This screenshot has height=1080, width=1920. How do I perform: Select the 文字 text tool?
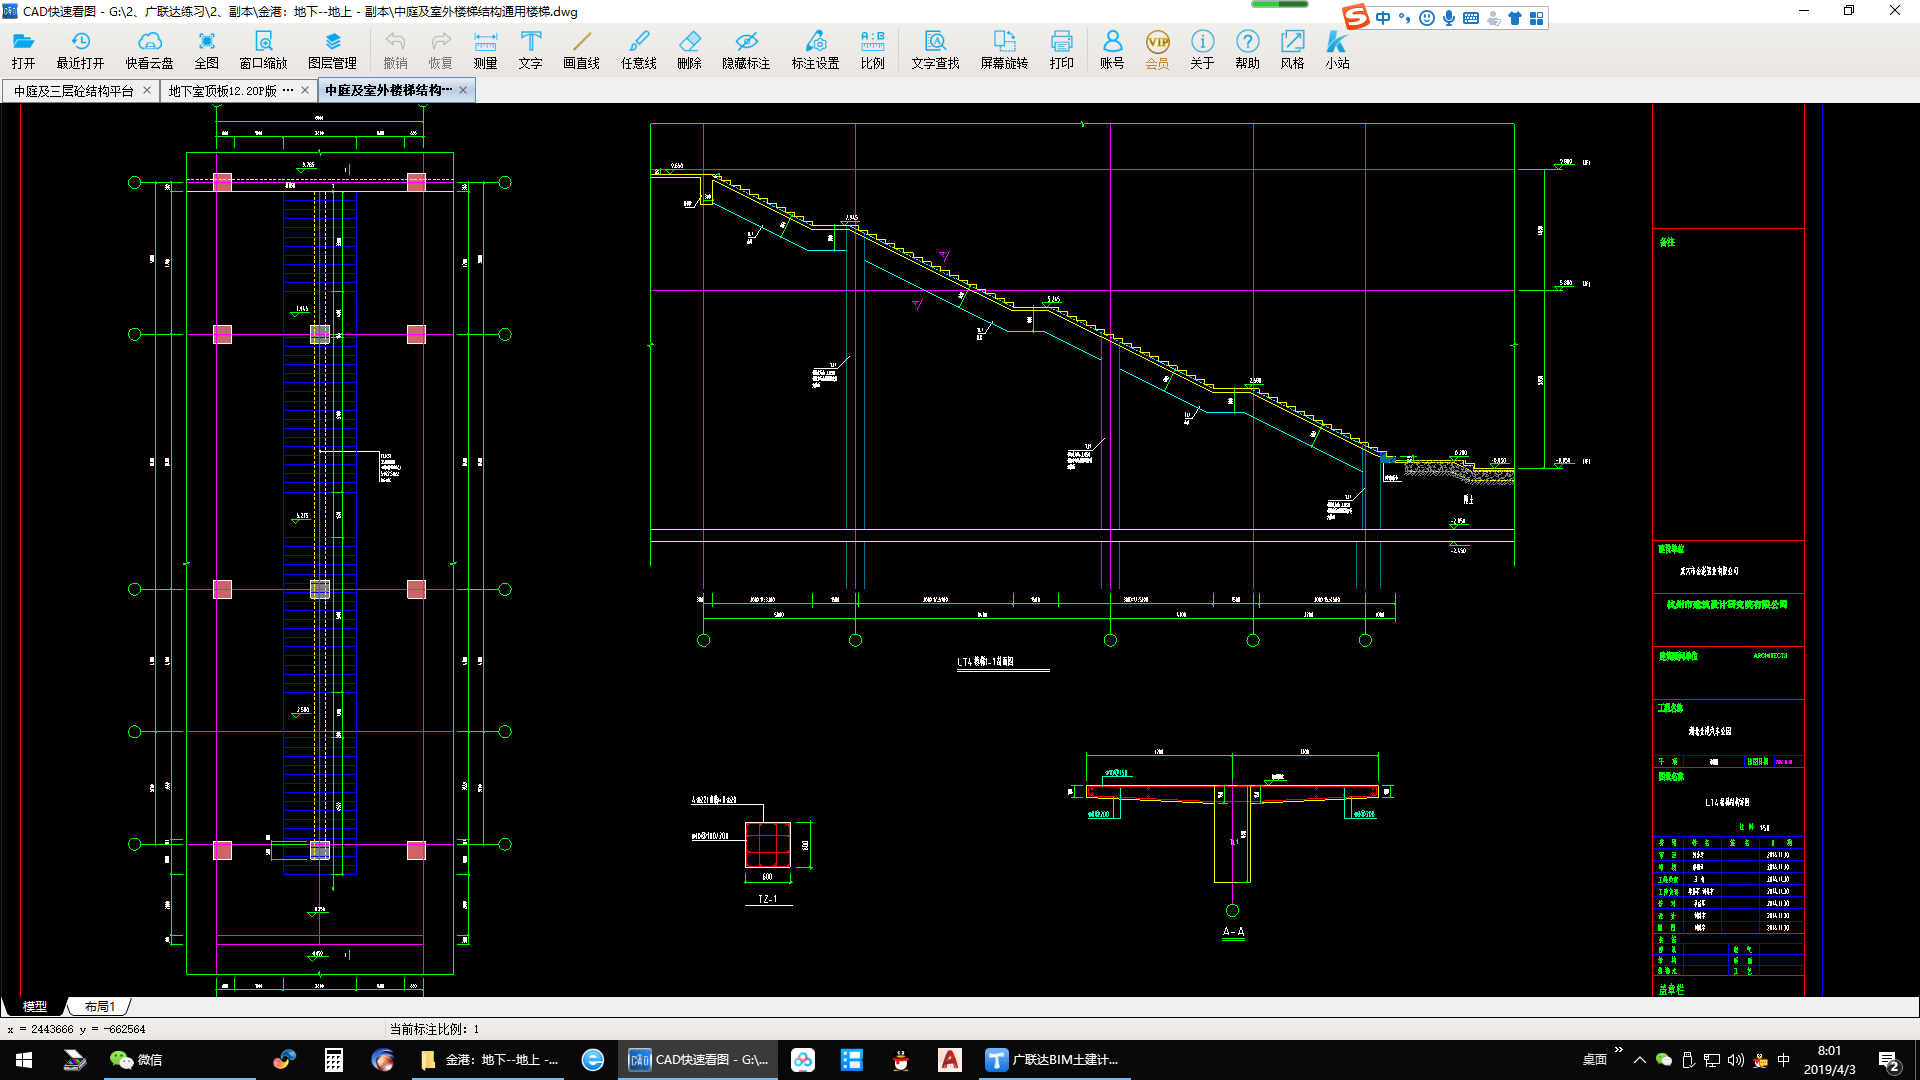pos(530,49)
